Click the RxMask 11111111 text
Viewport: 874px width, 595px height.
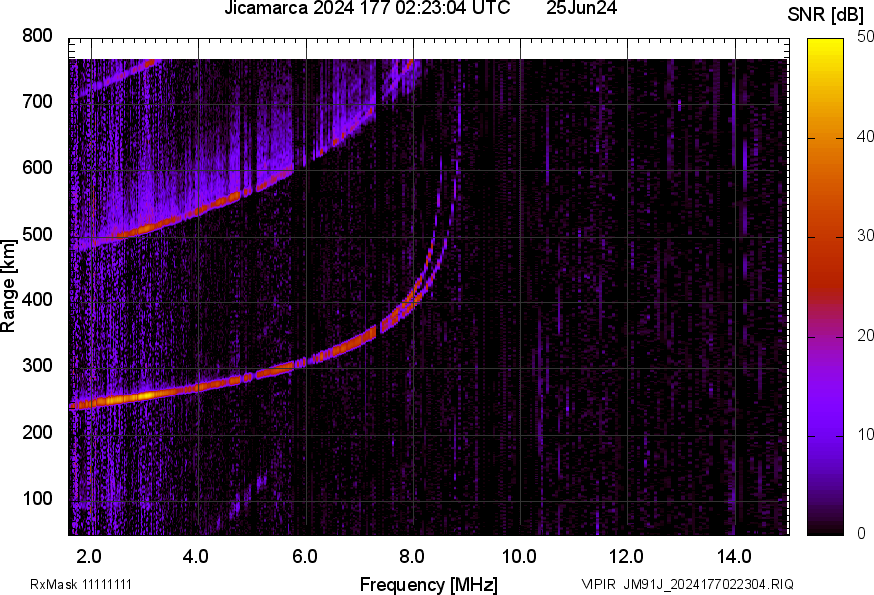(81, 584)
